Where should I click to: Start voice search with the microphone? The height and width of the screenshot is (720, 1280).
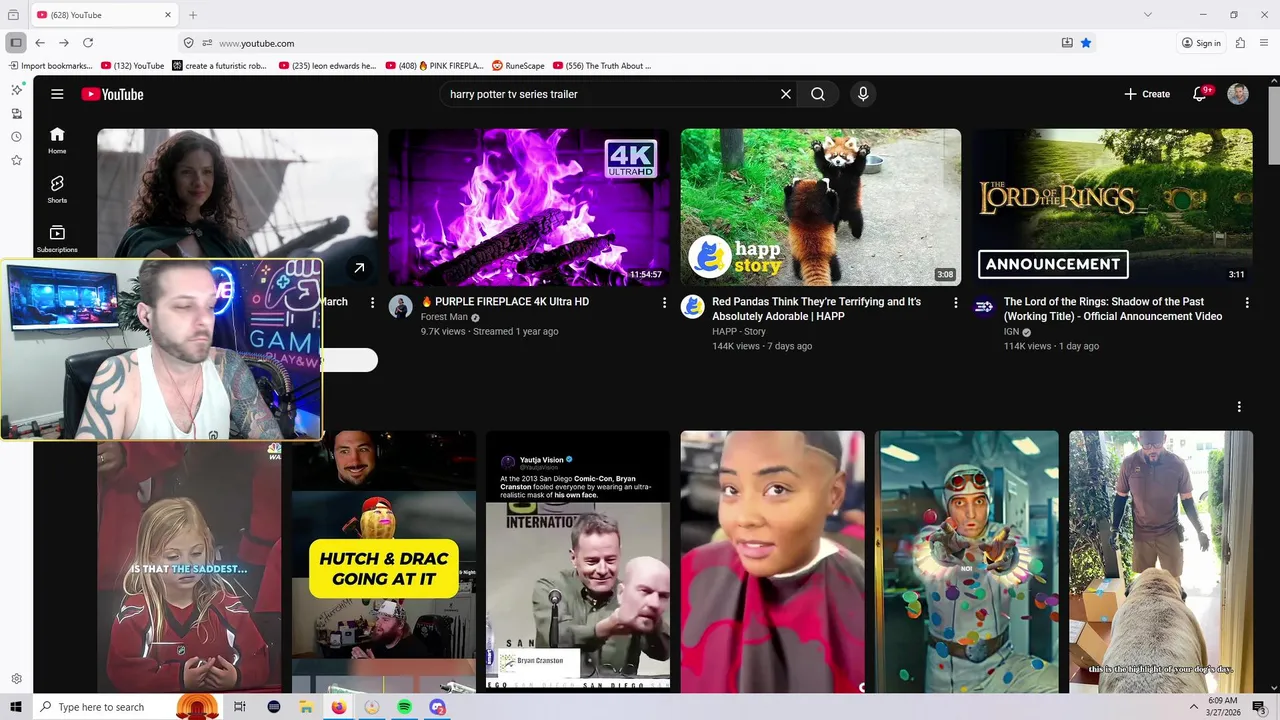863,94
